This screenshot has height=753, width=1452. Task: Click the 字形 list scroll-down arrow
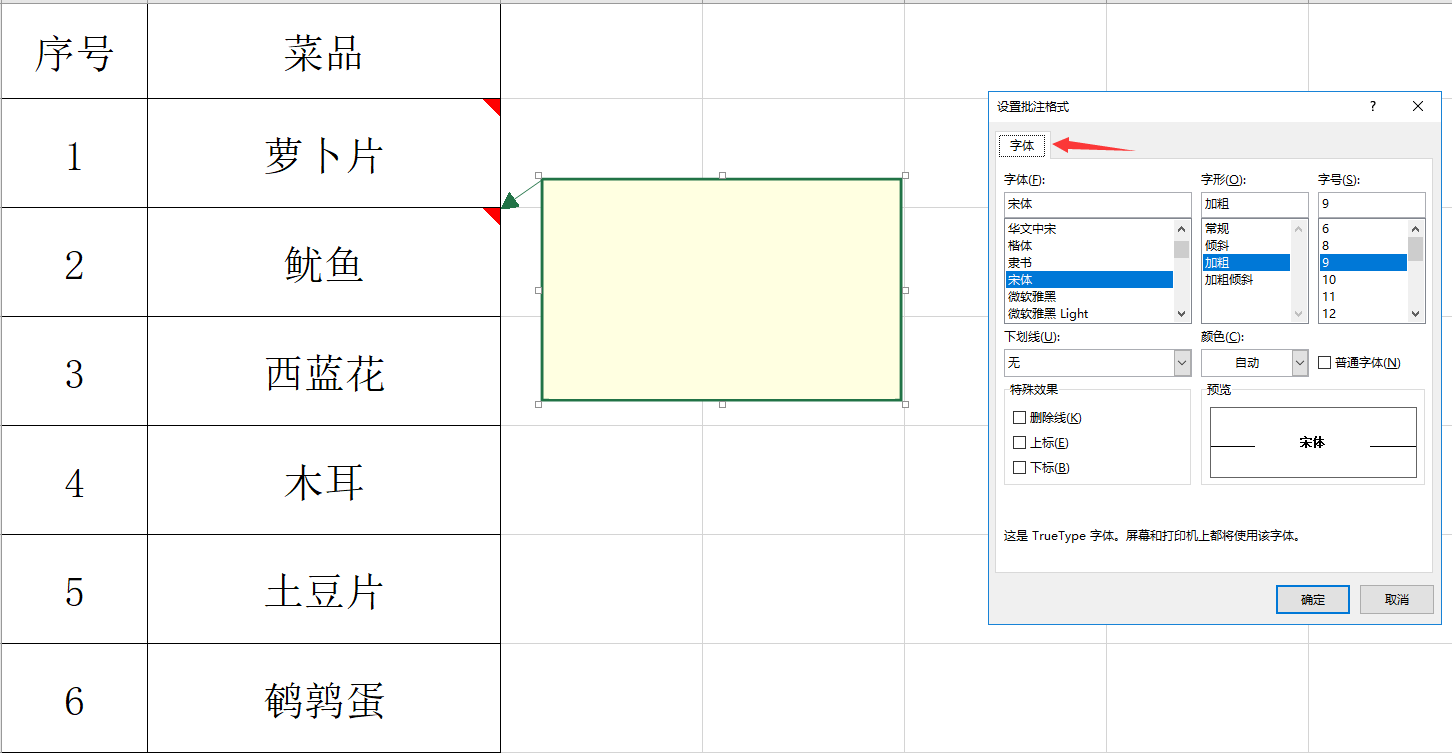click(x=1297, y=313)
